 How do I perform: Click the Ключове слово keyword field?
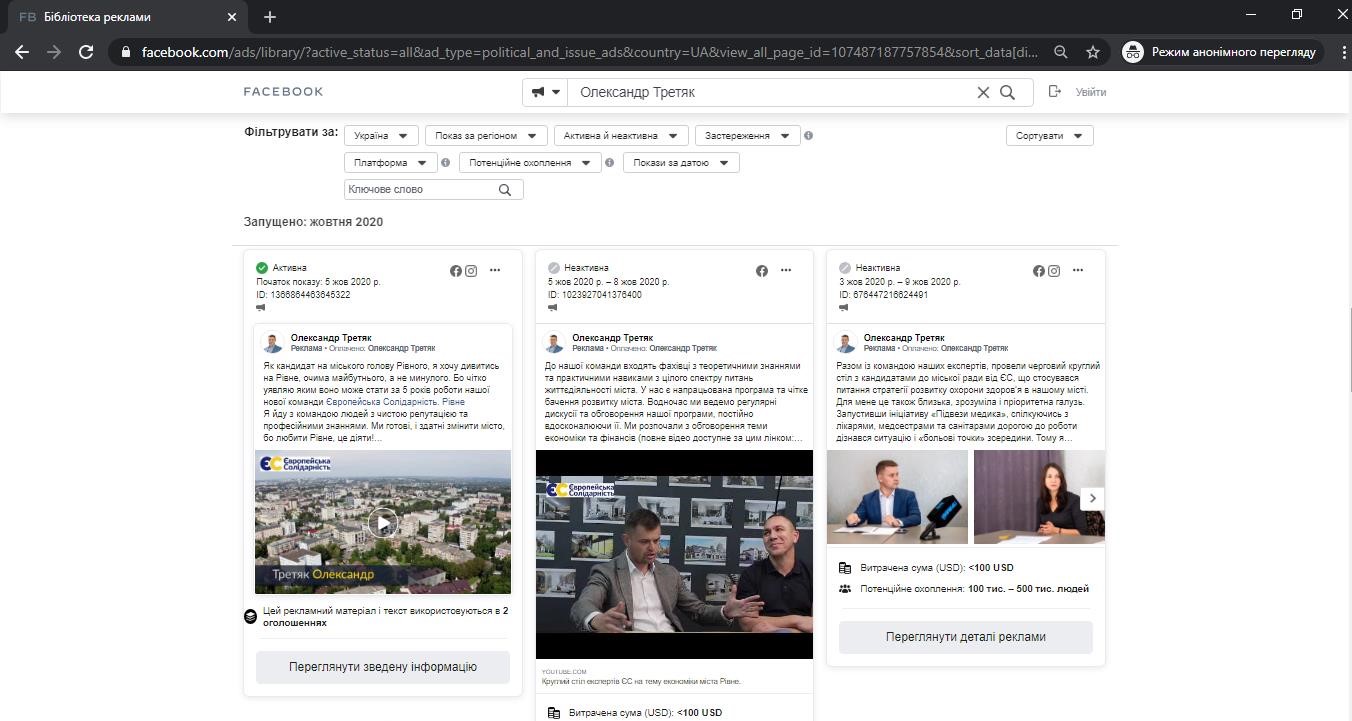click(420, 190)
